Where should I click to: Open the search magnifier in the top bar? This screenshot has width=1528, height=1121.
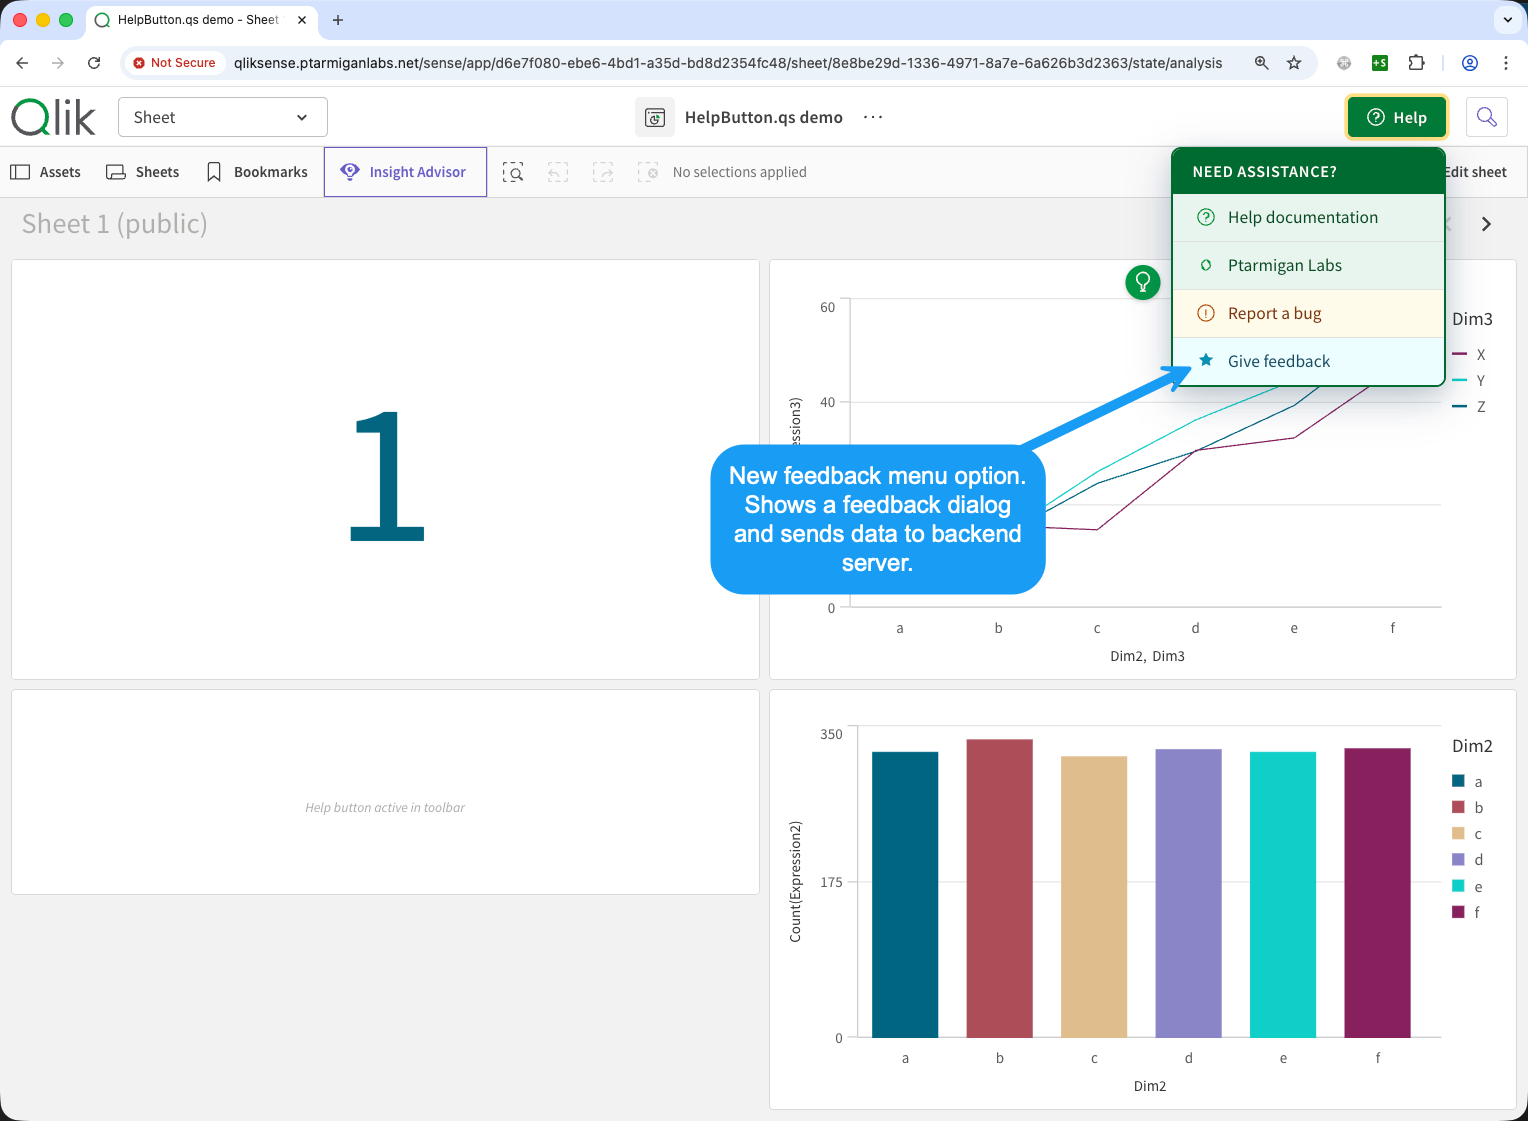point(1486,117)
